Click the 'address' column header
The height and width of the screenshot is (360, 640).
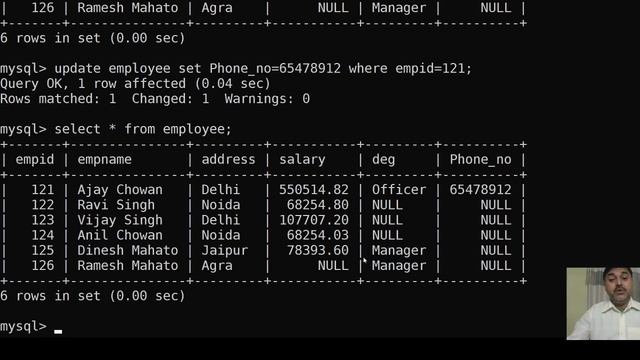[228, 159]
